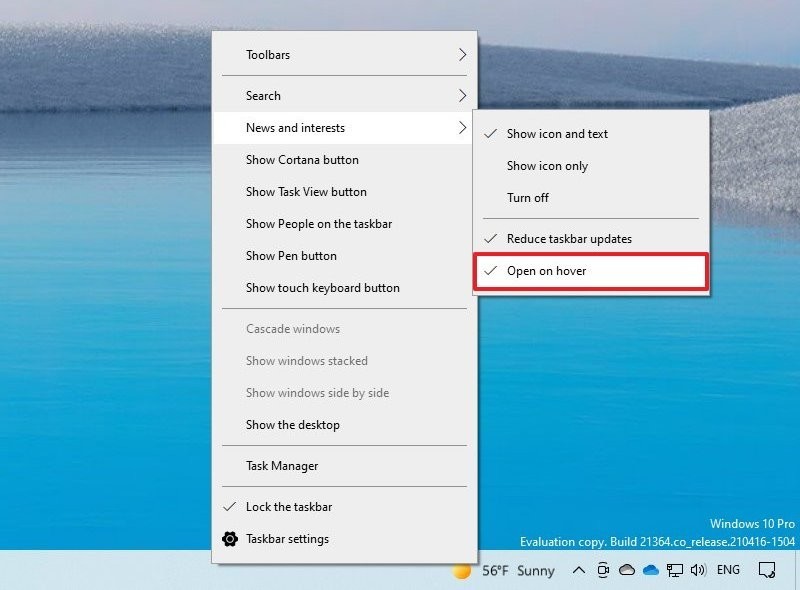Open Taskbar settings gear icon

coord(230,539)
